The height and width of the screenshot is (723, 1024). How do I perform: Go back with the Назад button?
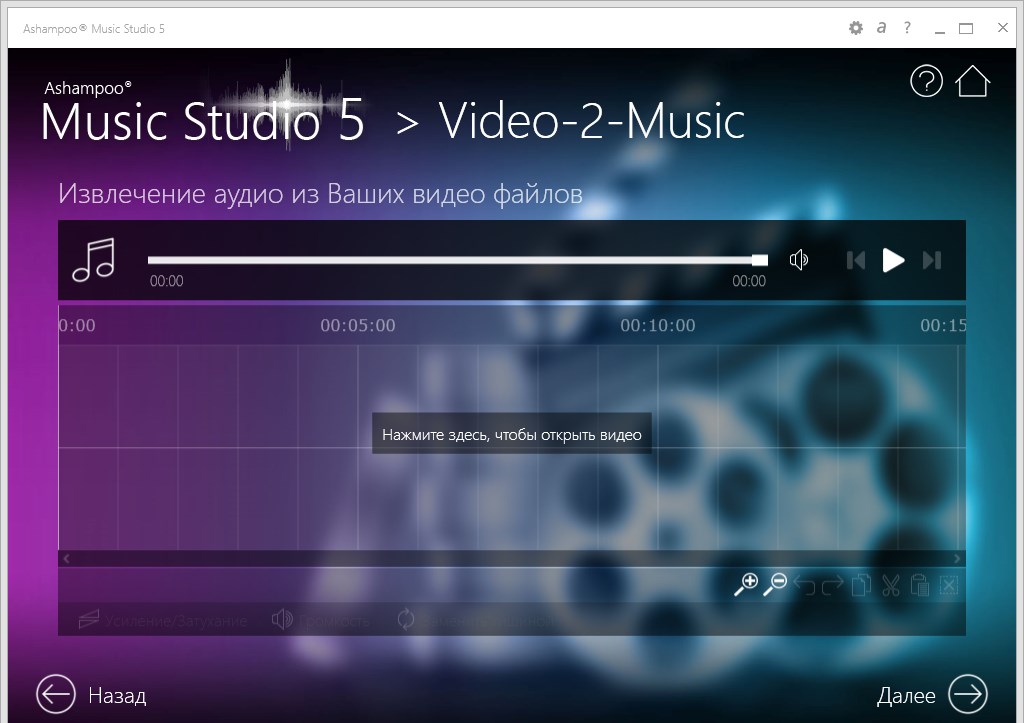pos(91,694)
